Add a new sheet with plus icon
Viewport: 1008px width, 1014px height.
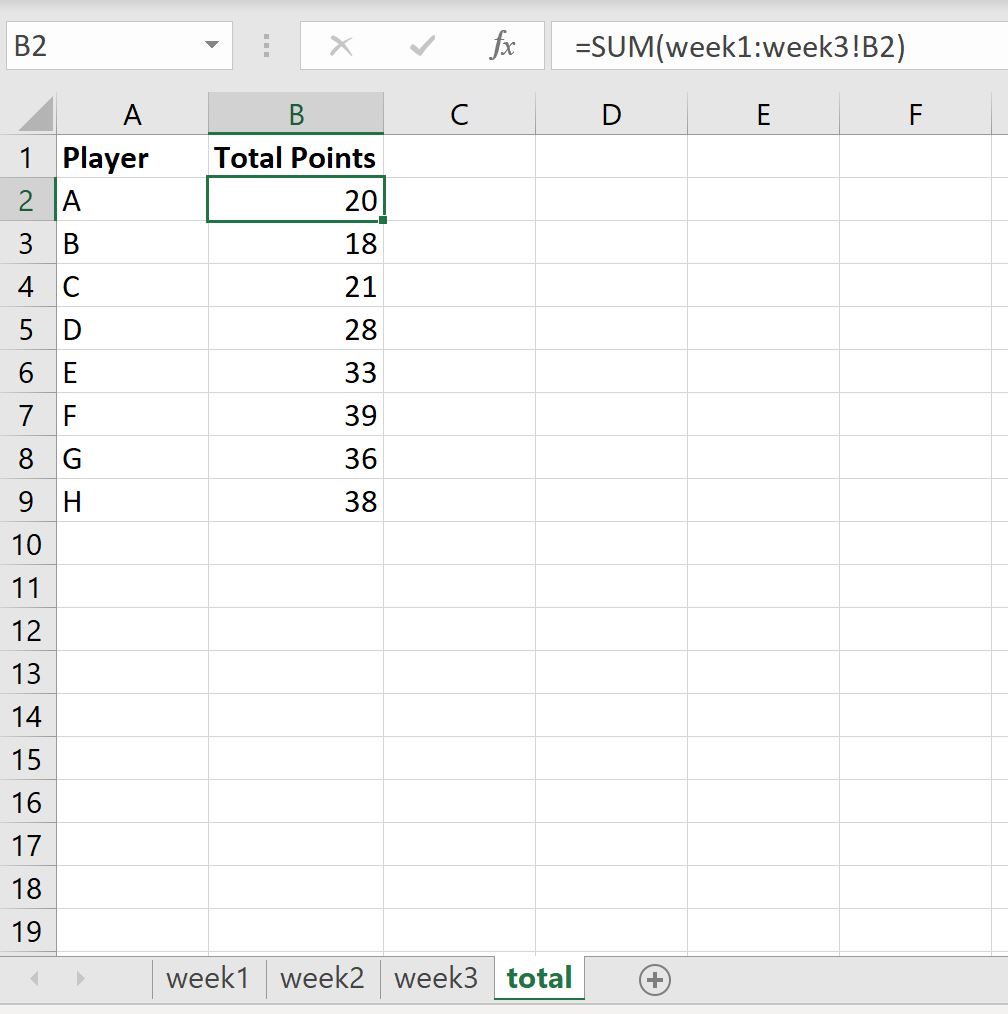point(654,979)
